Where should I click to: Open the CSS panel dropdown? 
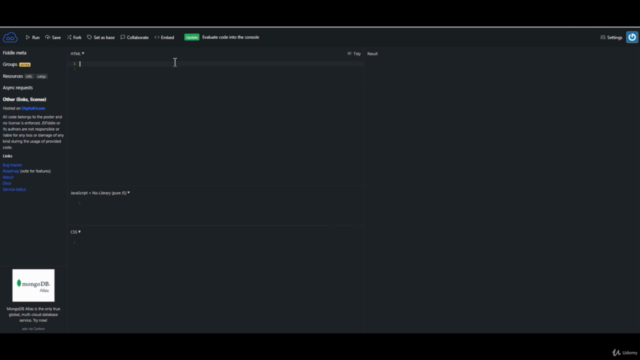pyautogui.click(x=76, y=232)
